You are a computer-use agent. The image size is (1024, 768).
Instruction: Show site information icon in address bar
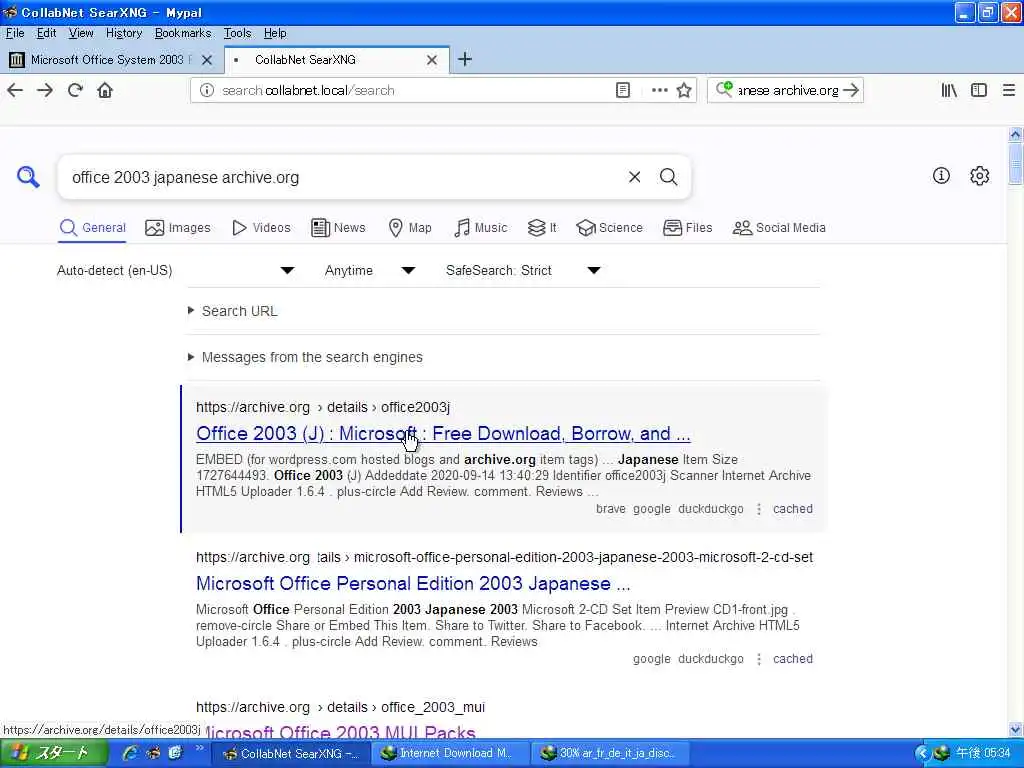pos(206,90)
